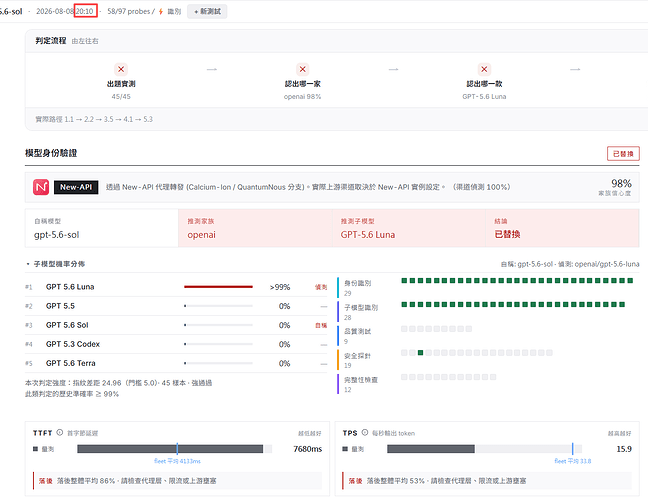Click the >99% probability value
648x500 pixels.
click(x=280, y=287)
